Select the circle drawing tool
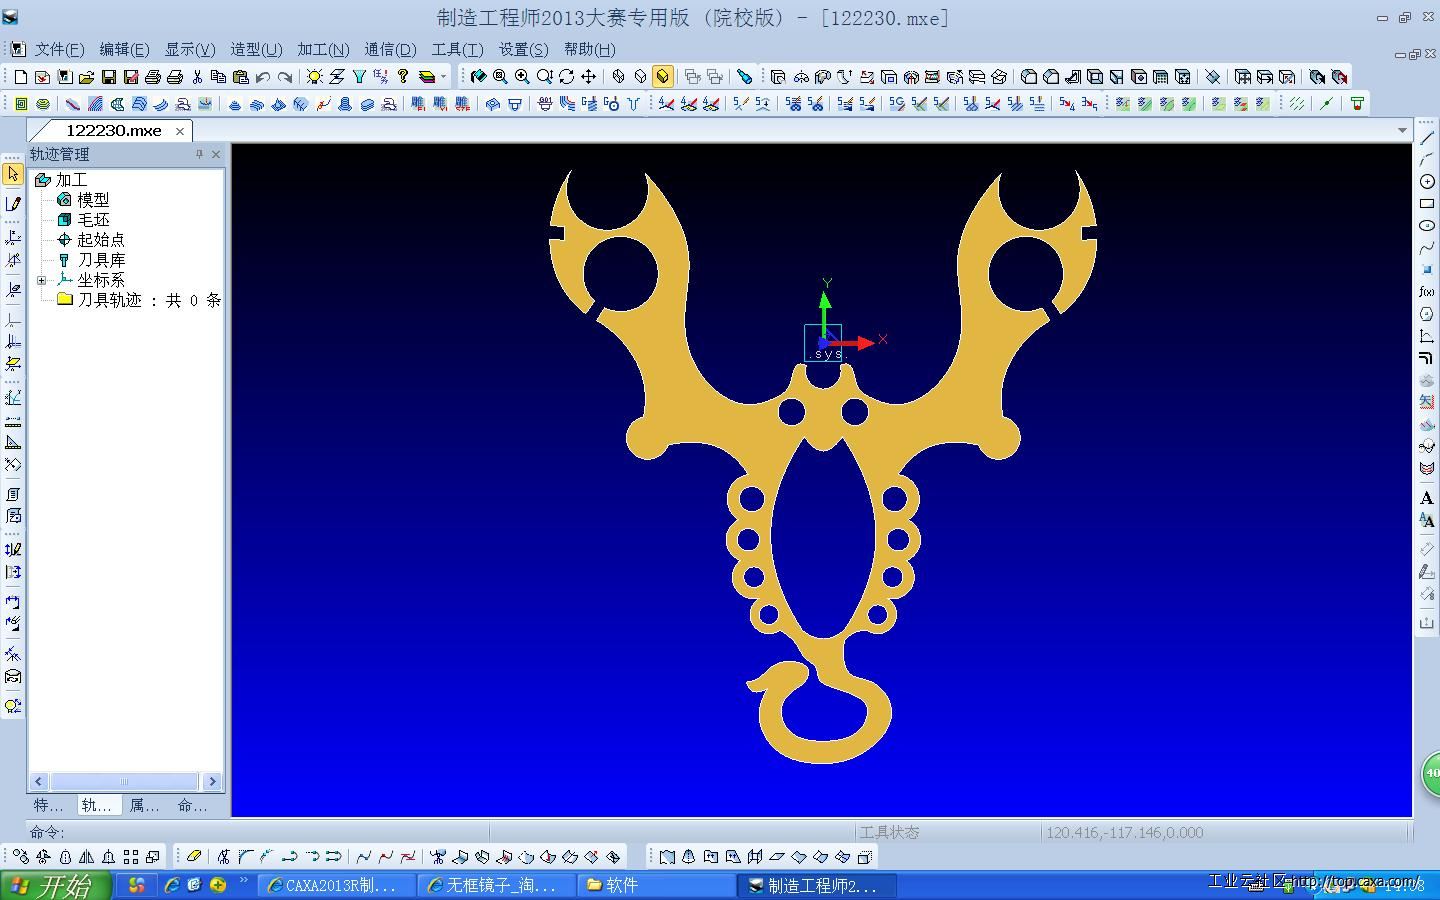1440x900 pixels. (1427, 181)
